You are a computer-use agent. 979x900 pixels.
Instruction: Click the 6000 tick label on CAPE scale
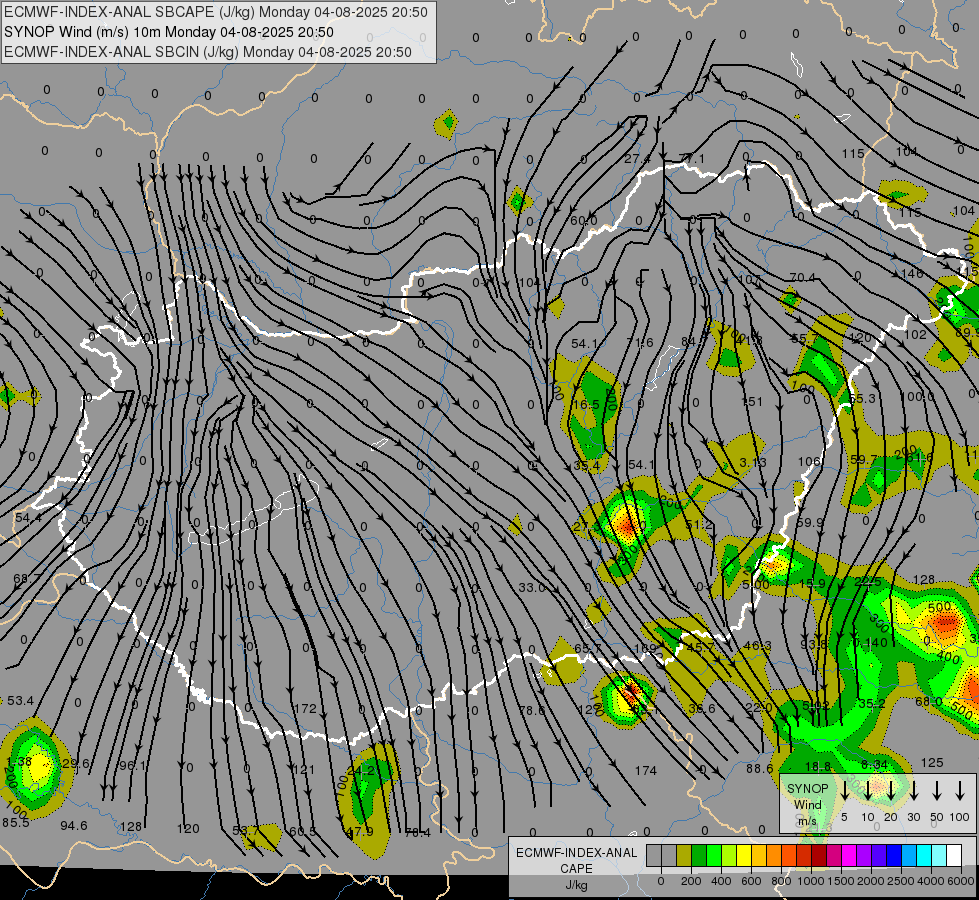pyautogui.click(x=961, y=881)
